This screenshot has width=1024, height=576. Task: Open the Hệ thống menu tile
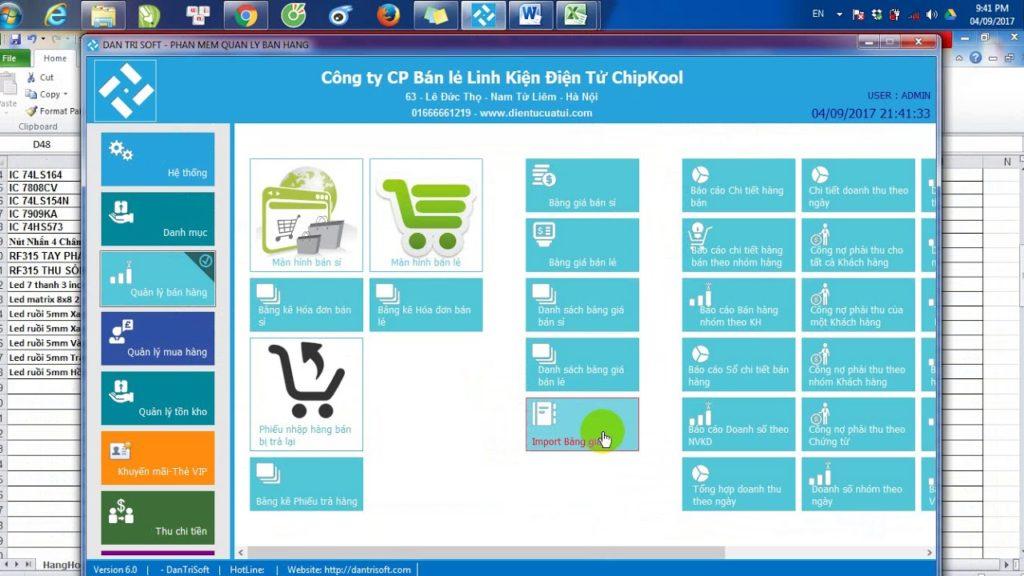[x=157, y=159]
